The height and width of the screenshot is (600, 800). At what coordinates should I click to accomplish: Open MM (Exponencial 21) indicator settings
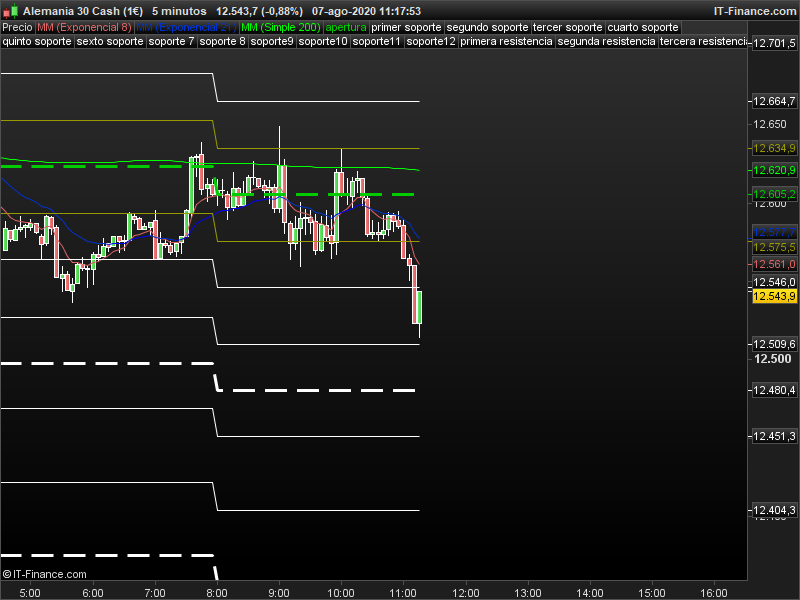[x=186, y=28]
